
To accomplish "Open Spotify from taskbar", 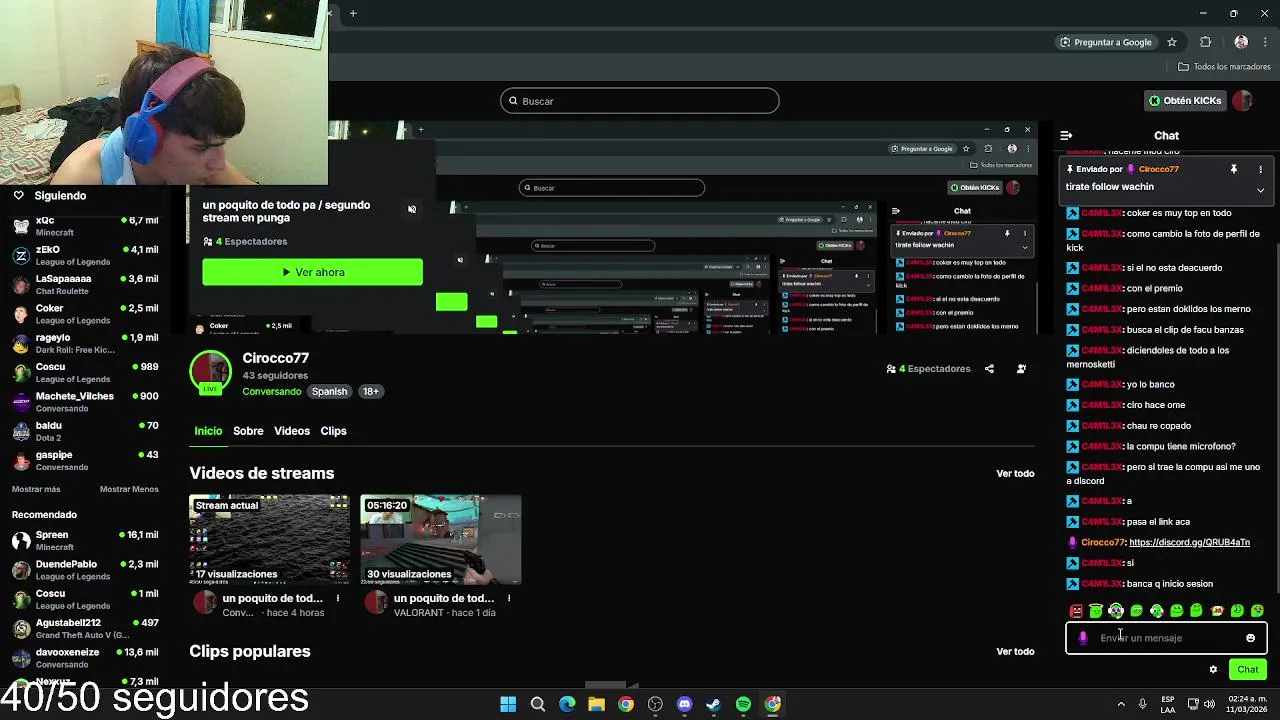I will (x=743, y=704).
